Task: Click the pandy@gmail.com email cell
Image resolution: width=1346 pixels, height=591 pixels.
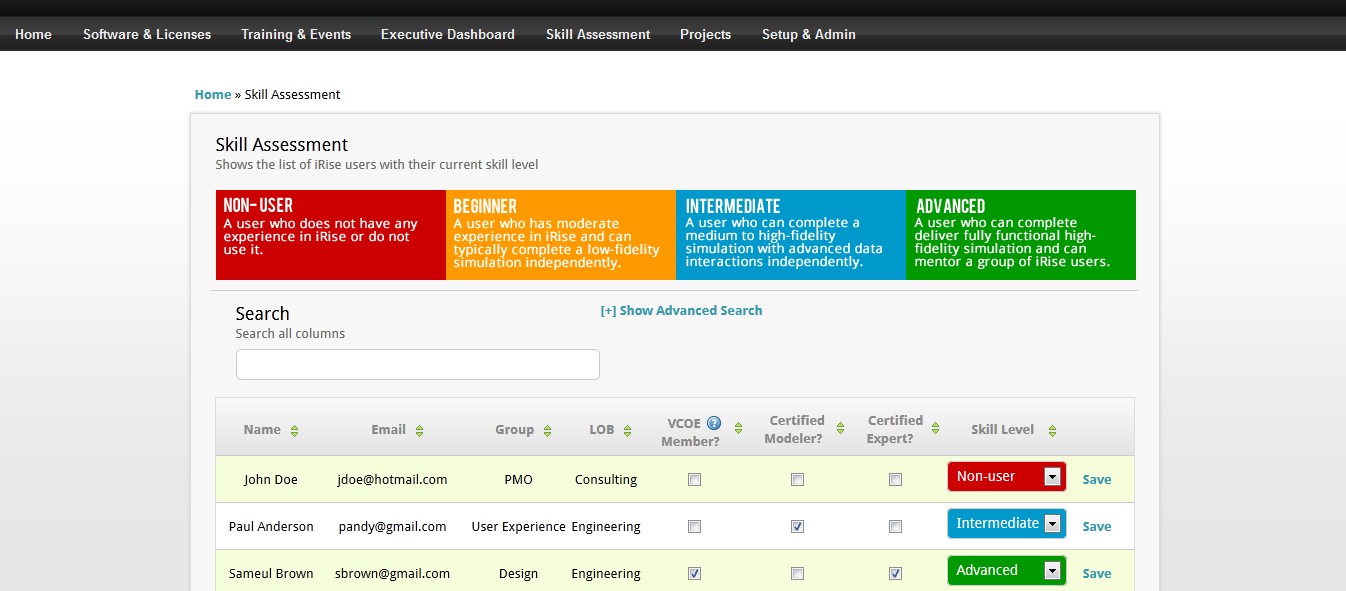Action: click(392, 527)
